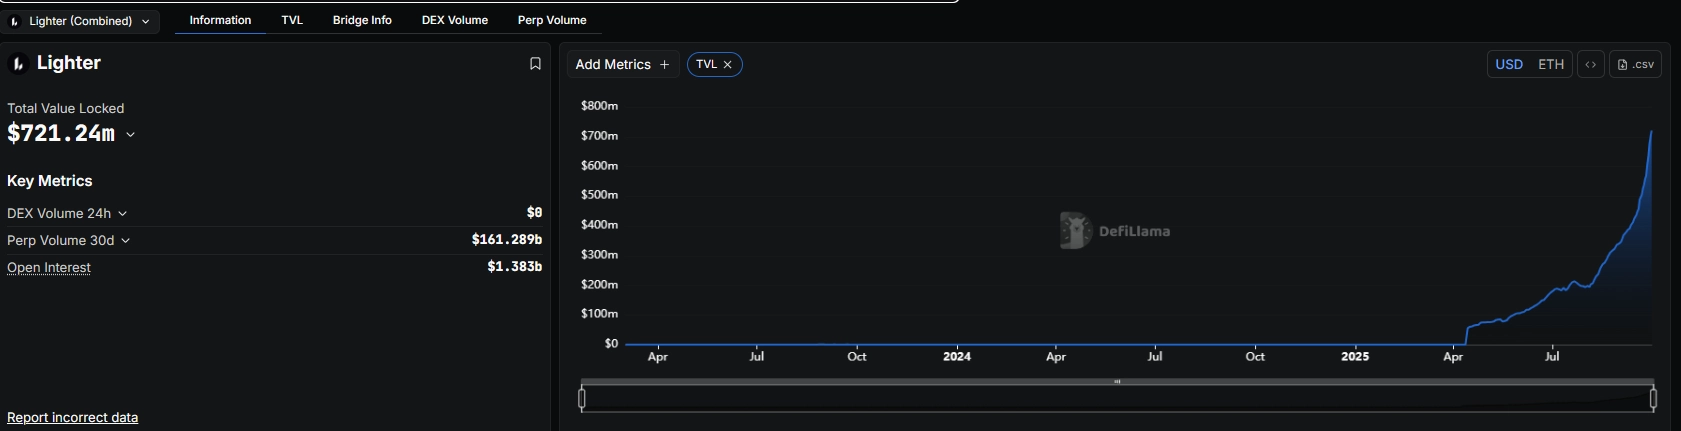
Task: Open the Bridge Info tab
Action: [x=362, y=20]
